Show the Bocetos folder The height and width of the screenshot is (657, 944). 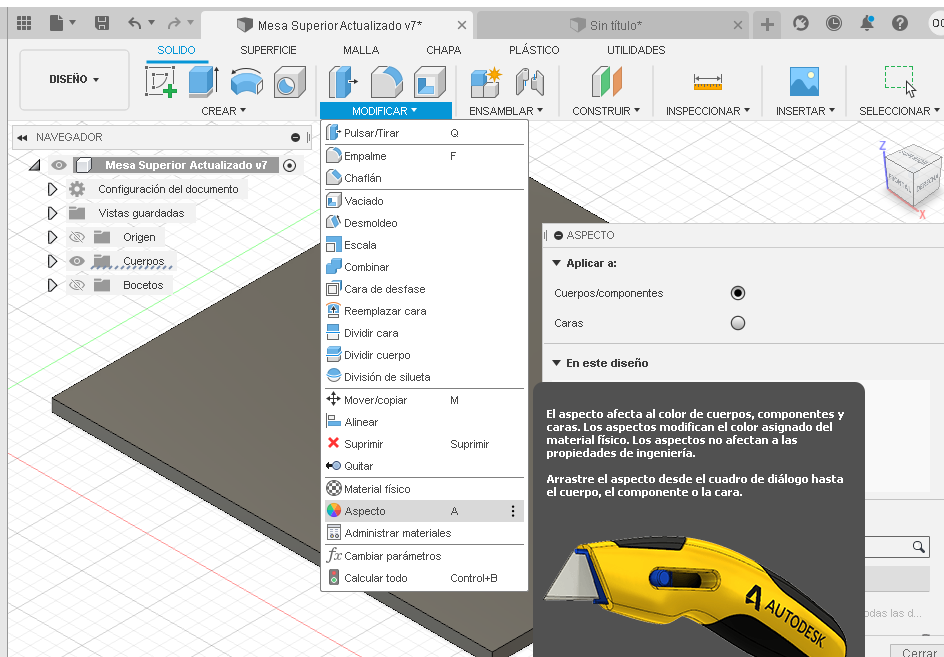click(77, 285)
